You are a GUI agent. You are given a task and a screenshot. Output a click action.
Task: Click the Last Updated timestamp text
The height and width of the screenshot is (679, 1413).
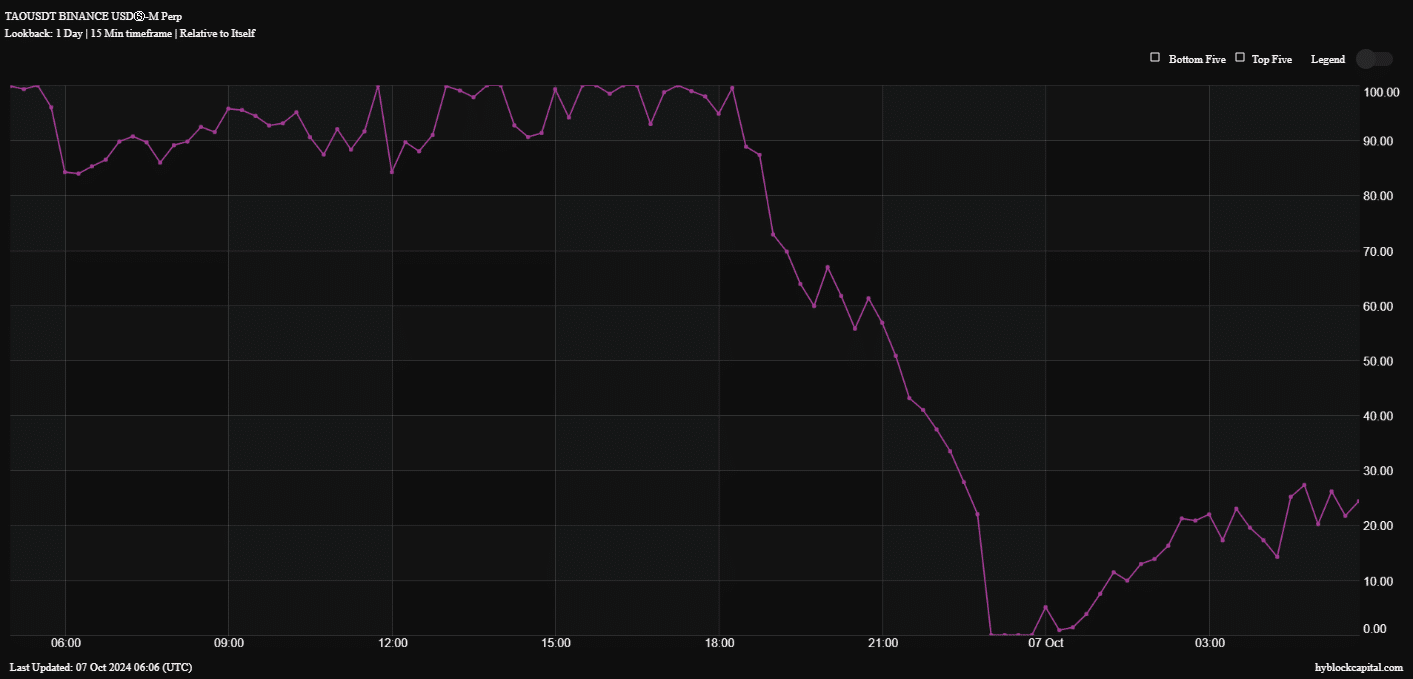101,667
